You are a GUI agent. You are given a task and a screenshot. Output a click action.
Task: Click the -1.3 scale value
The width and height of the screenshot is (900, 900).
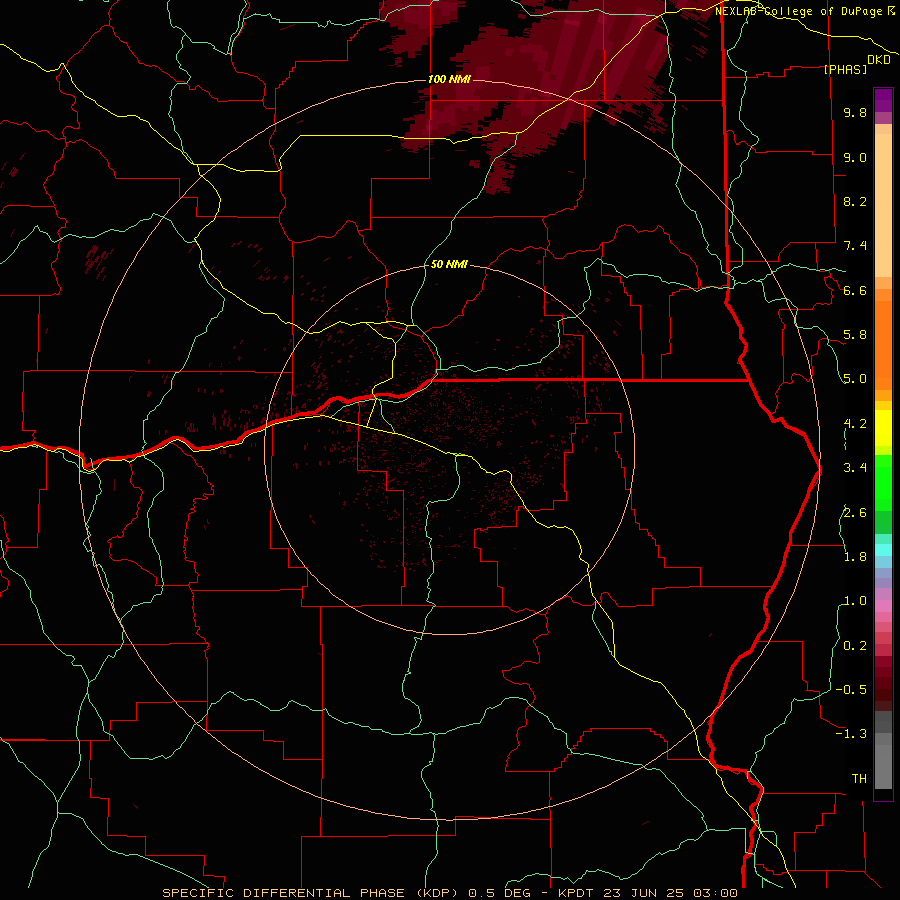(851, 735)
